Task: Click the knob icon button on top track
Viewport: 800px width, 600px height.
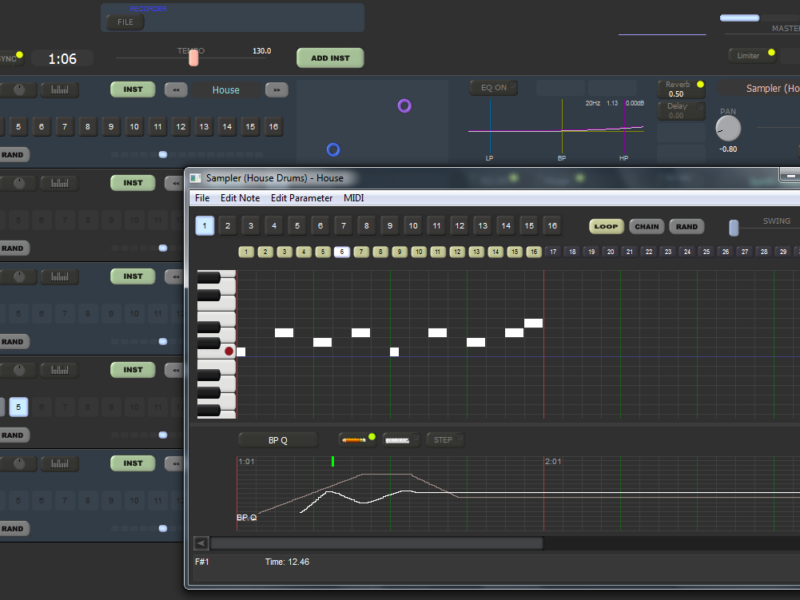Action: [x=20, y=90]
